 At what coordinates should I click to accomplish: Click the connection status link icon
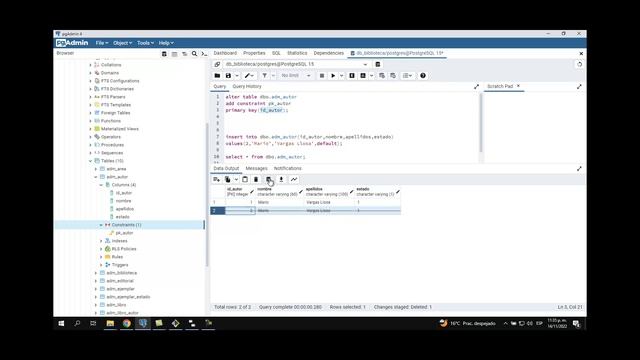pyautogui.click(x=217, y=64)
